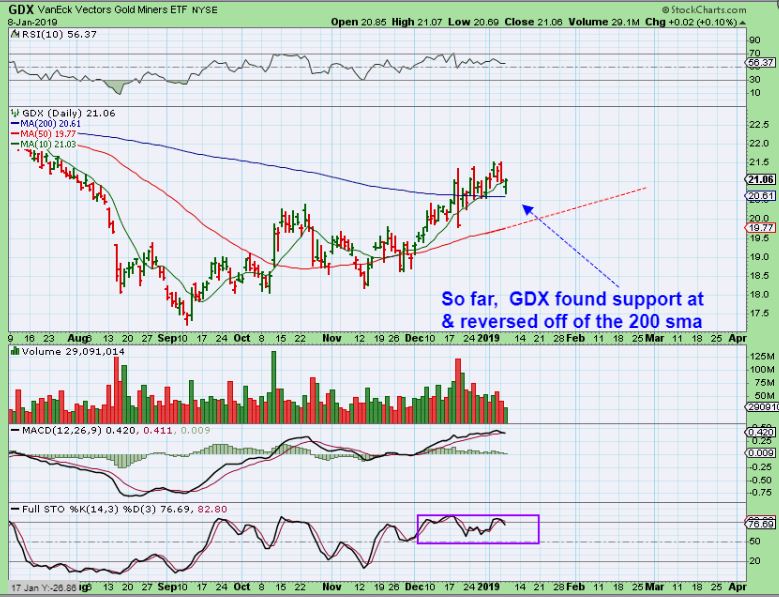Image resolution: width=779 pixels, height=597 pixels.
Task: Click the 50M volume axis label
Action: point(763,396)
